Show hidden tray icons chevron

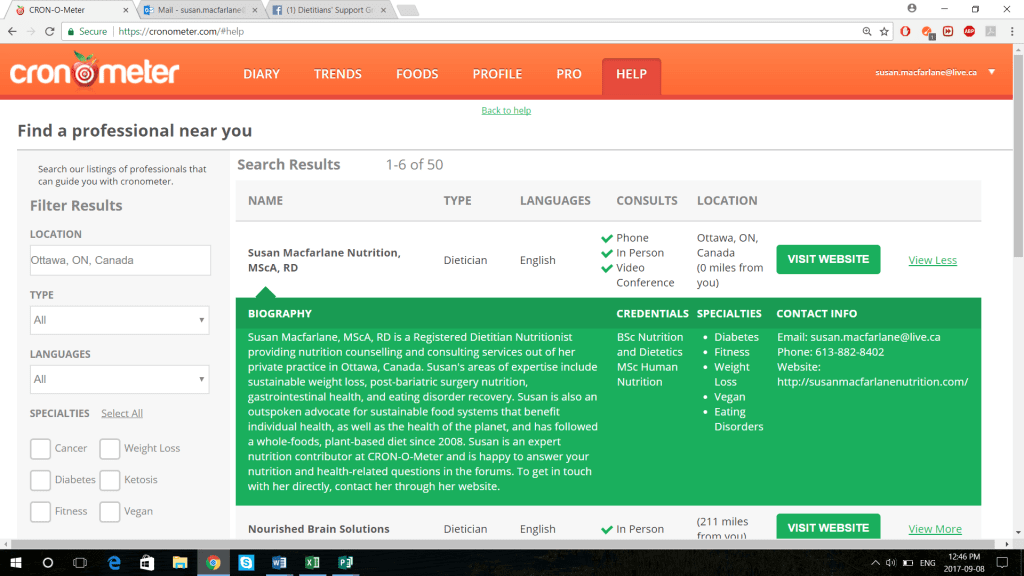point(875,562)
